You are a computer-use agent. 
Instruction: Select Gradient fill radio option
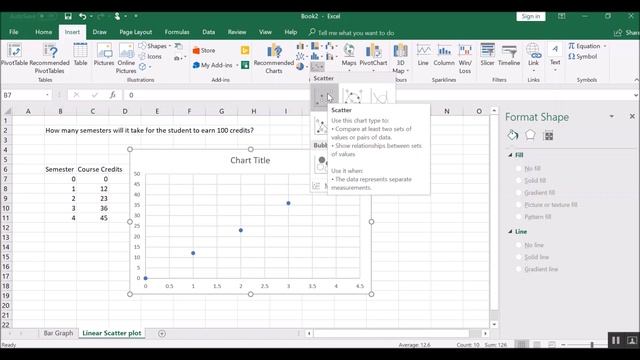[x=519, y=192]
